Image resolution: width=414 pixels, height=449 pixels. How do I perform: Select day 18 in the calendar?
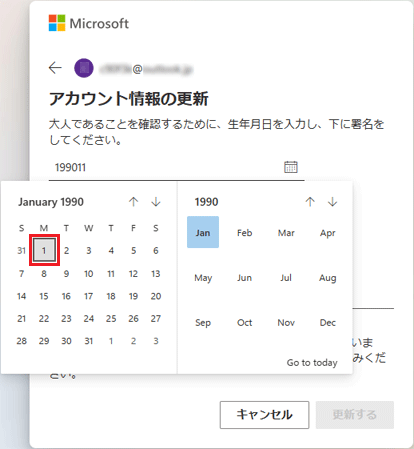[x=111, y=296]
